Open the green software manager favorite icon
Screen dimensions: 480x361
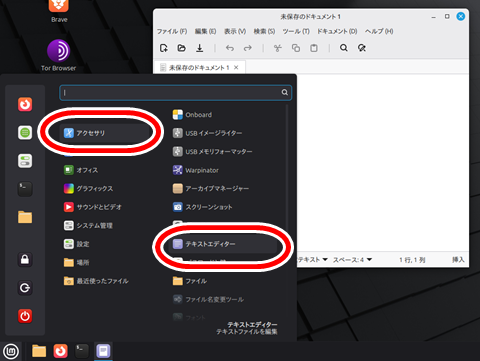point(25,133)
